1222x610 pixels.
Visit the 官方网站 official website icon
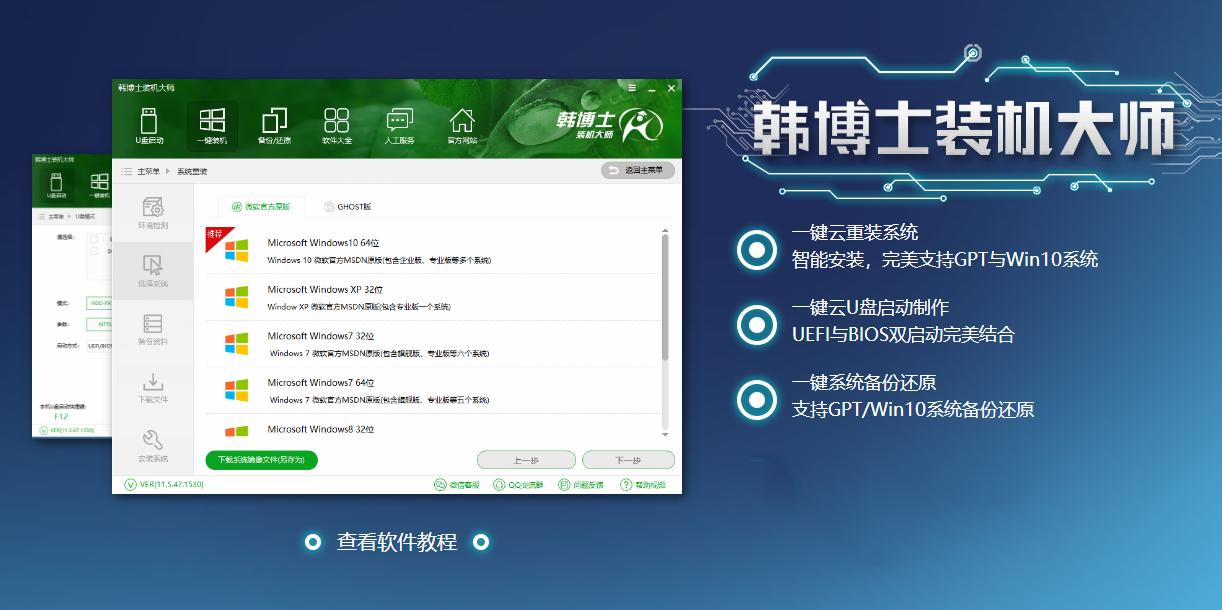pyautogui.click(x=462, y=122)
